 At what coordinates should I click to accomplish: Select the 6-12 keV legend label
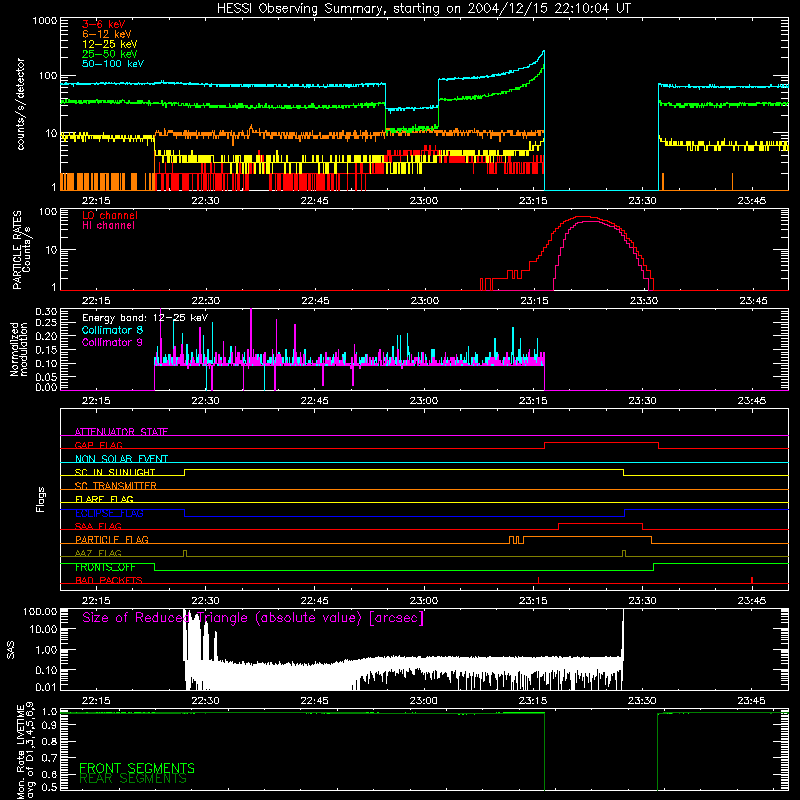coord(106,34)
